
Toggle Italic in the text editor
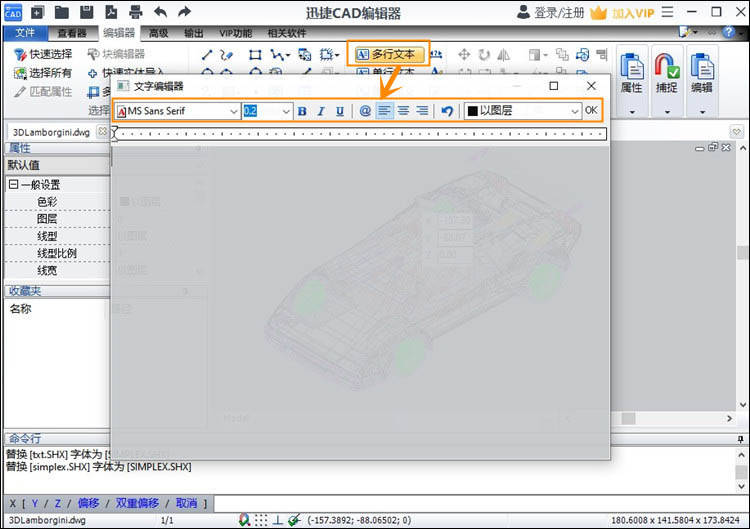point(321,111)
